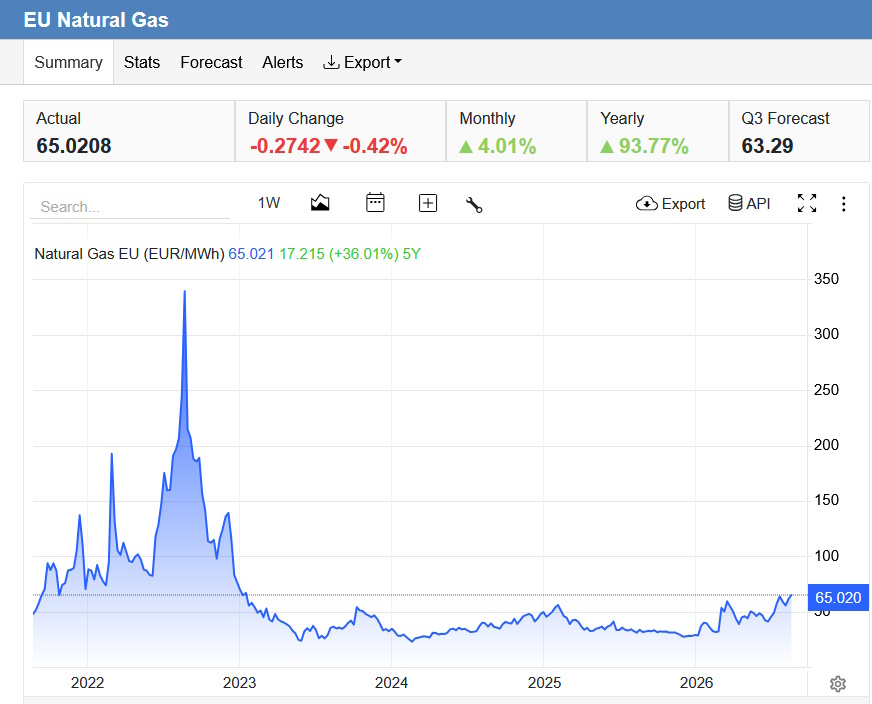
Task: Click the 2022 peak on chart line
Action: point(185,291)
